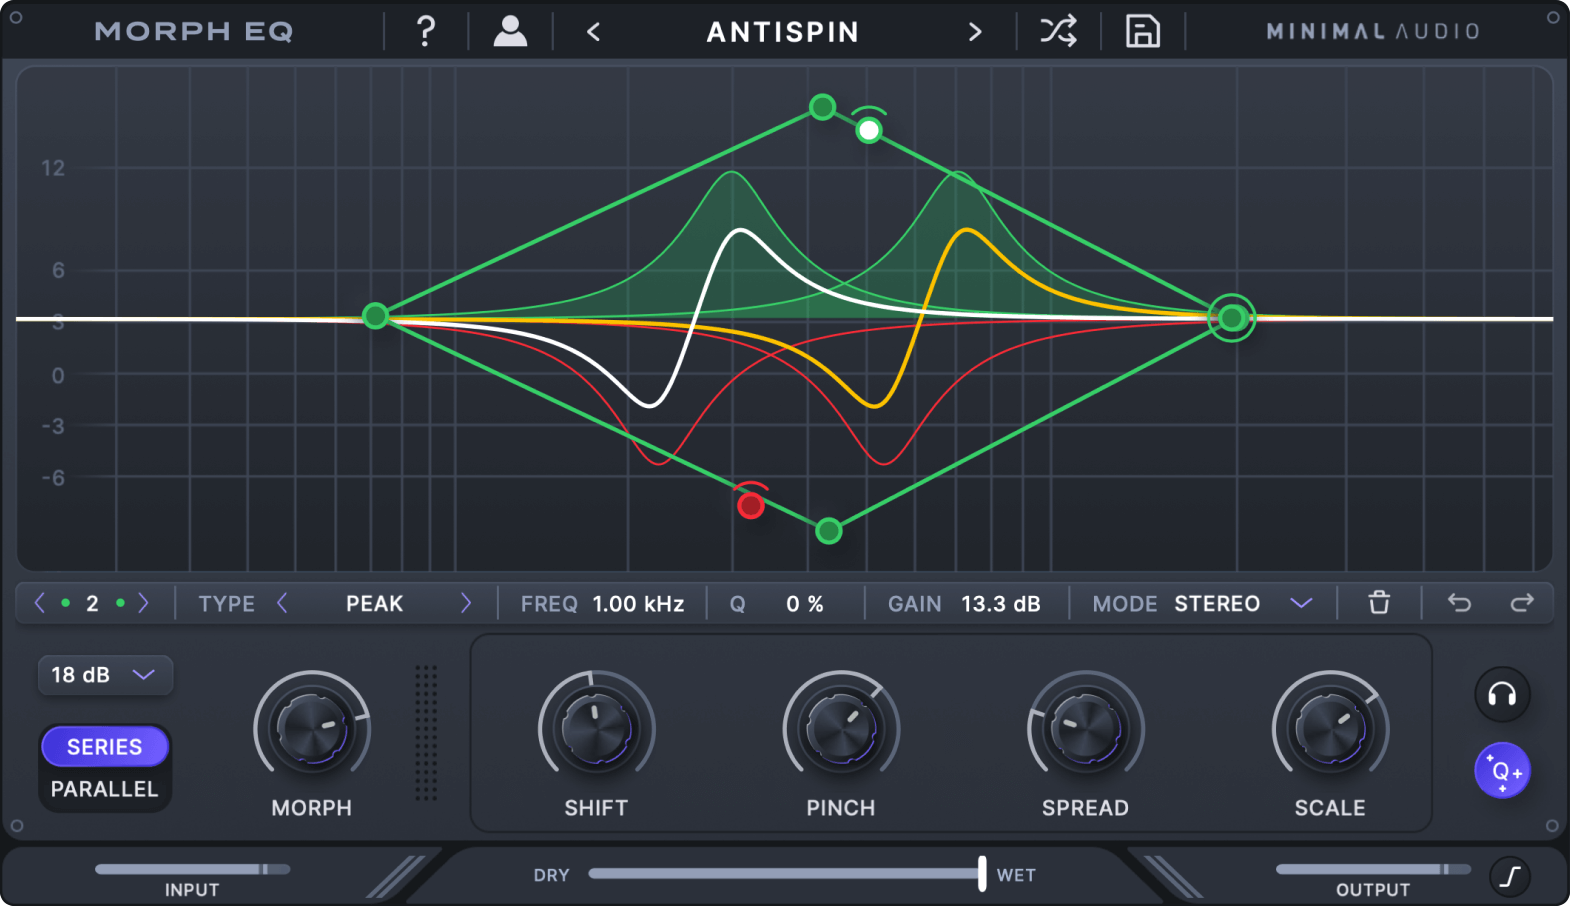This screenshot has width=1570, height=906.
Task: Randomize preset with the shuffle icon
Action: pyautogui.click(x=1058, y=32)
